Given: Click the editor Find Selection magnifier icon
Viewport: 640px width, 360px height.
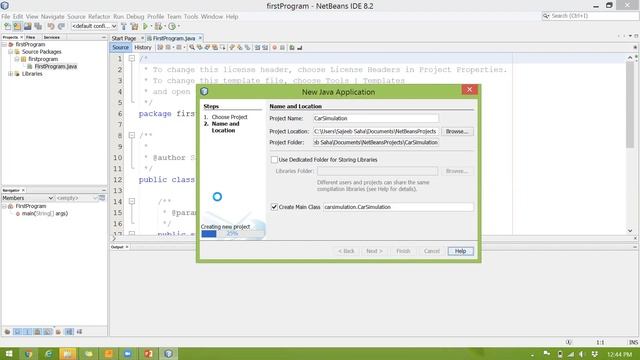Looking at the screenshot, I should pyautogui.click(x=192, y=47).
